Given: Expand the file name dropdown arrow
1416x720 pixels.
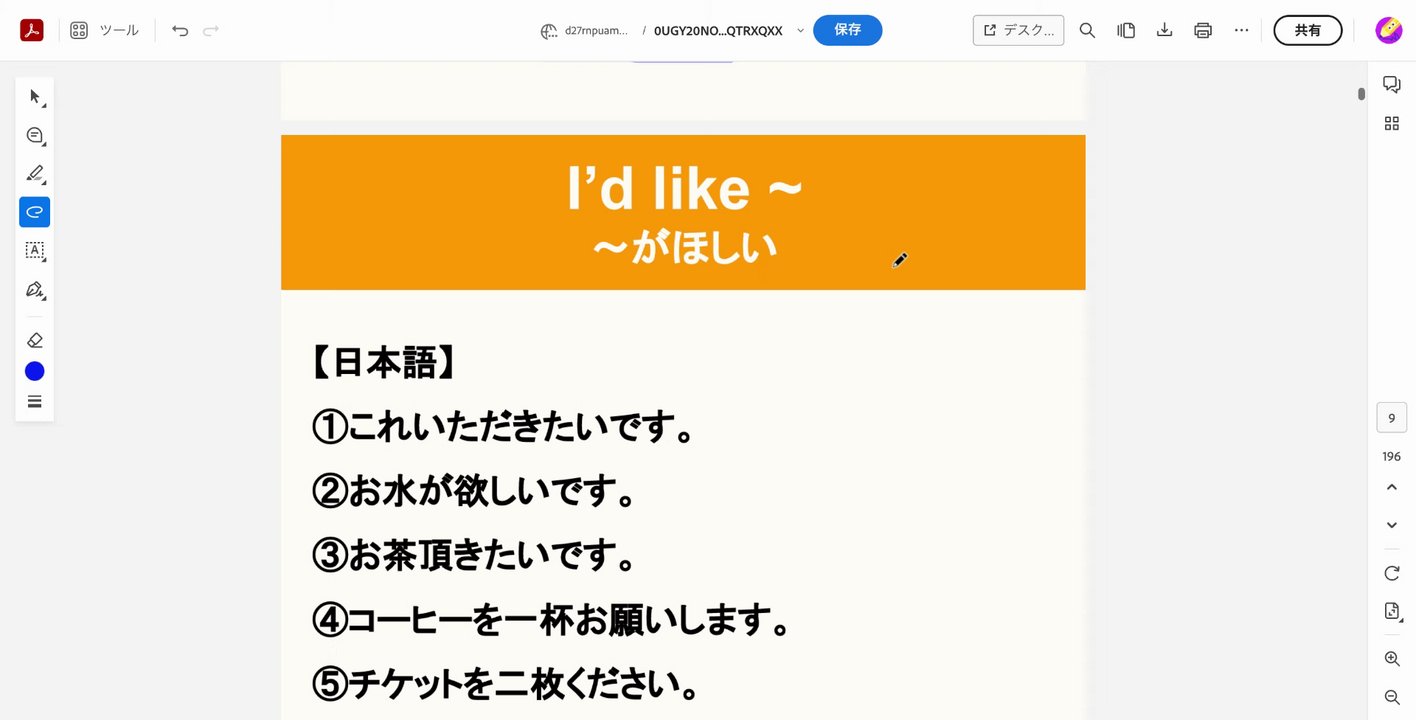Looking at the screenshot, I should (x=800, y=30).
